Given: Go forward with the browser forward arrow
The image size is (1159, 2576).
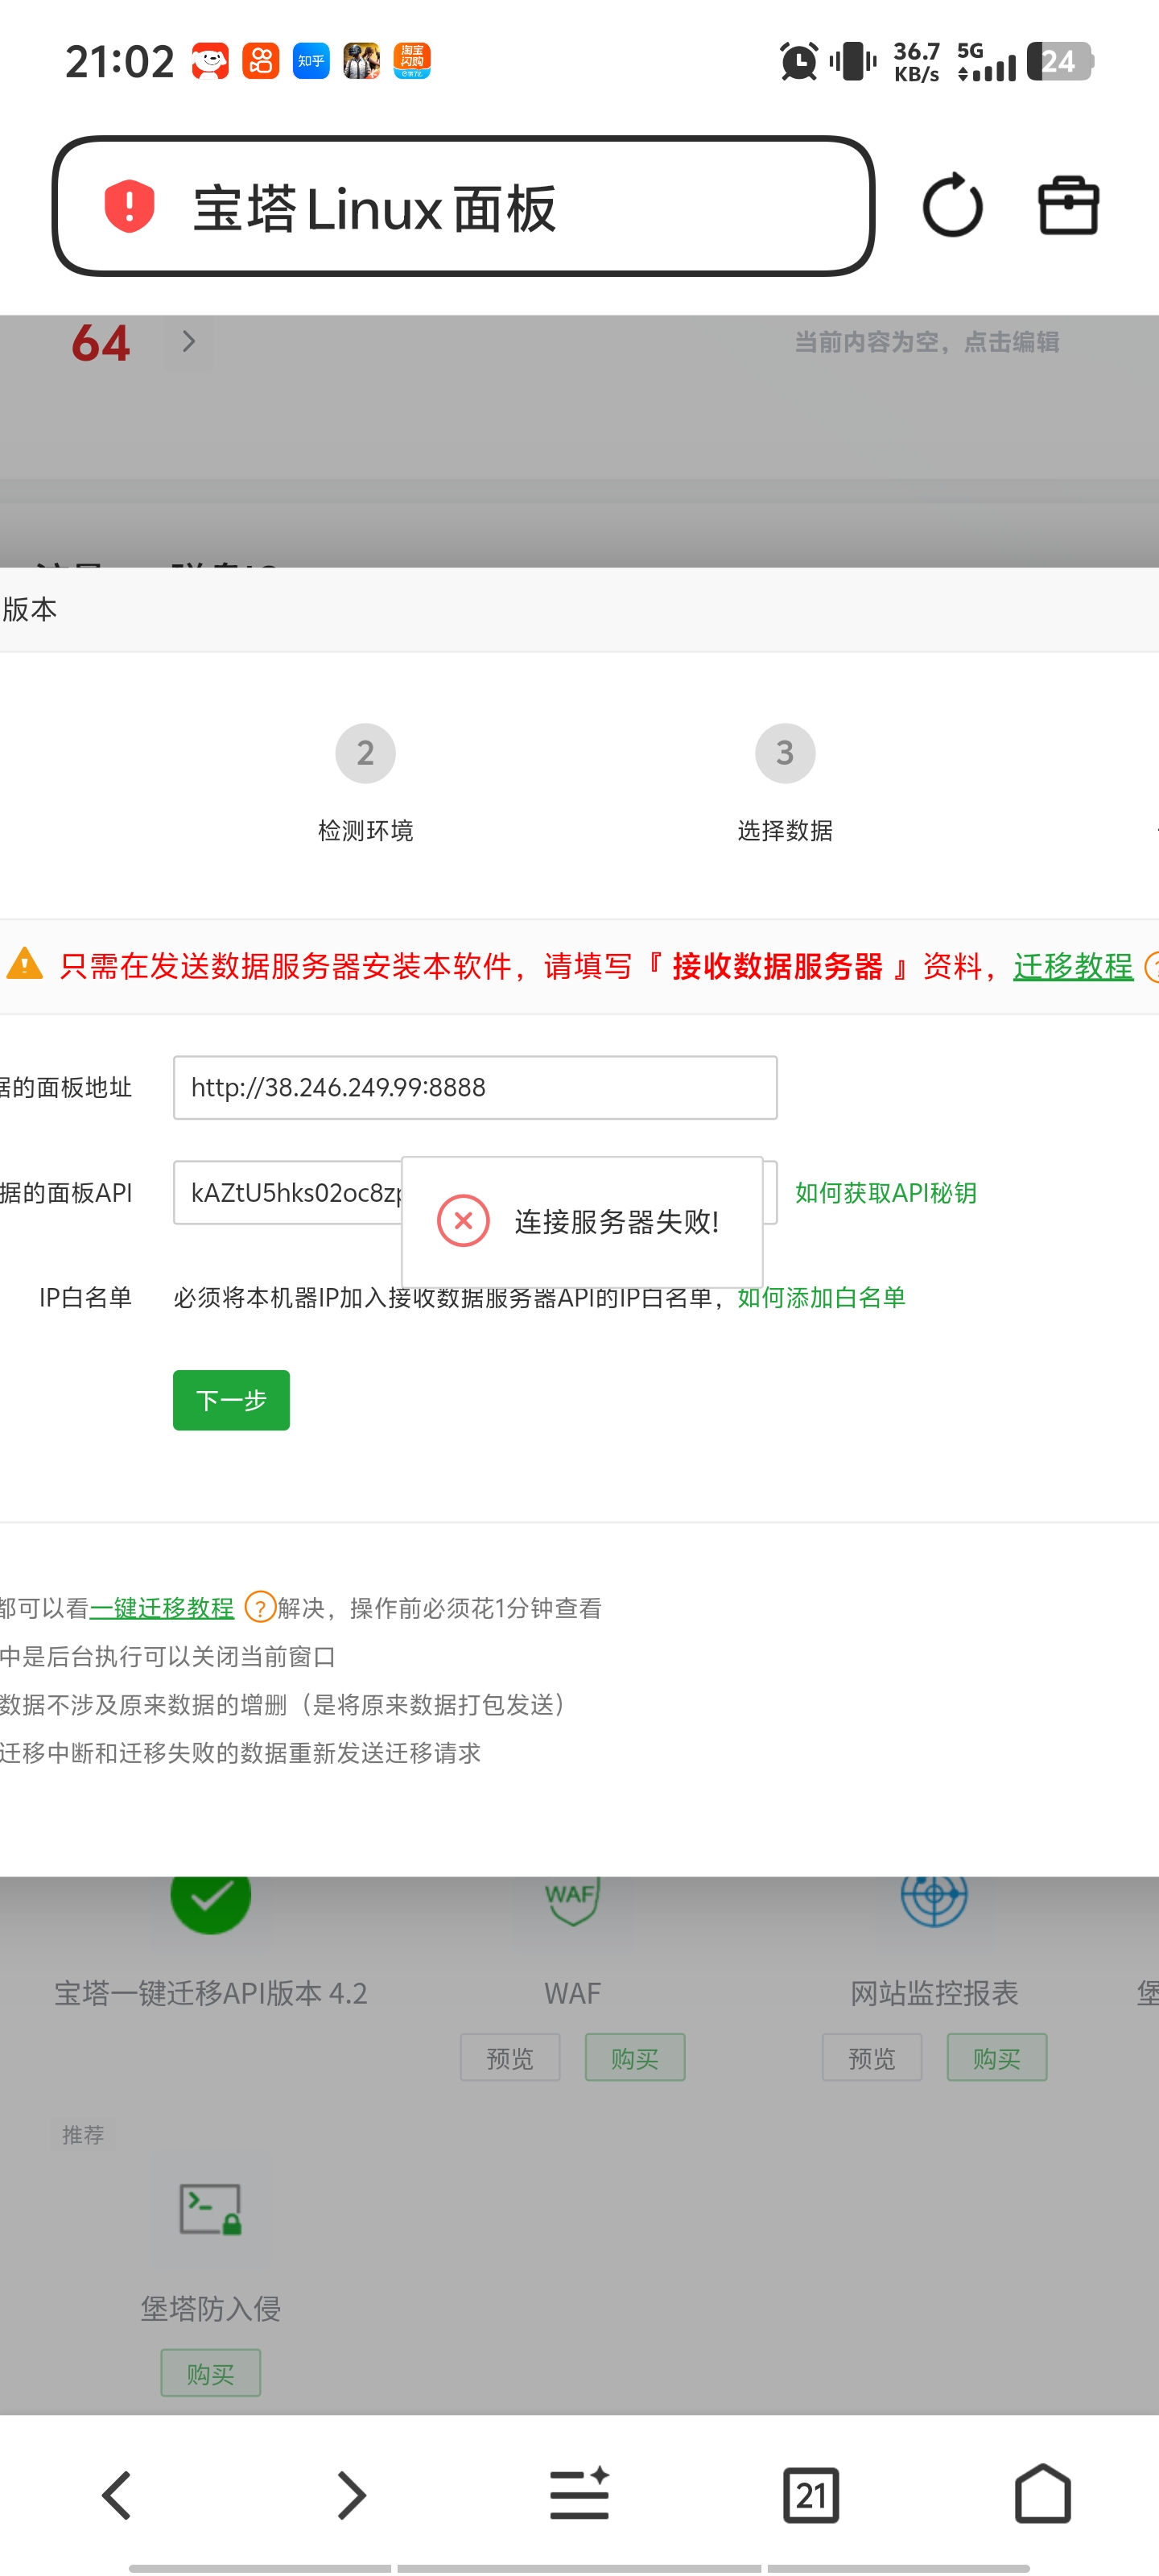Looking at the screenshot, I should tap(350, 2495).
